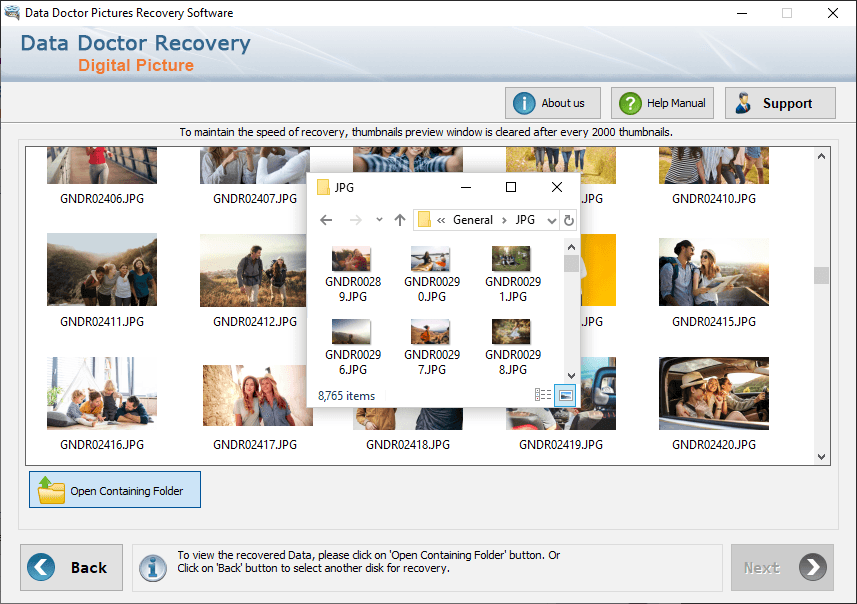Go Back to select another disk
Image resolution: width=857 pixels, height=604 pixels.
72,567
